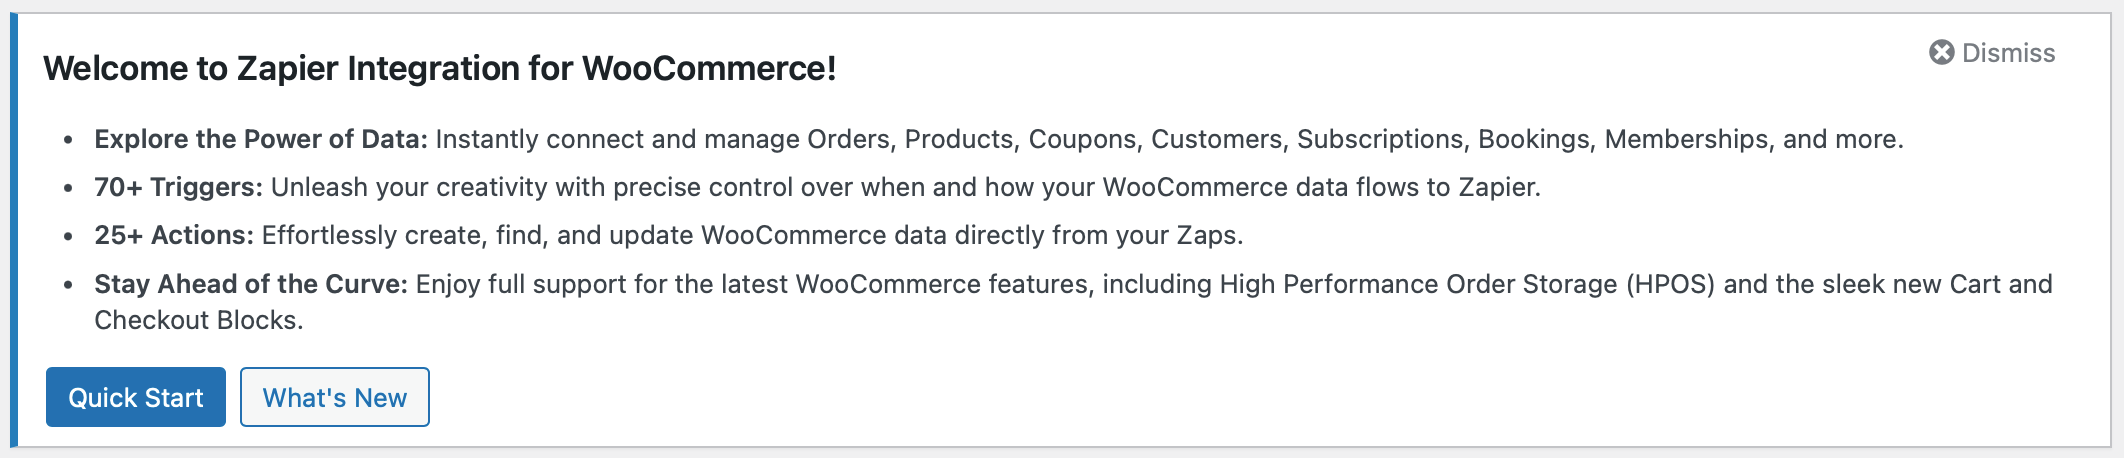Click the "Checkout Blocks." text line

click(x=198, y=320)
